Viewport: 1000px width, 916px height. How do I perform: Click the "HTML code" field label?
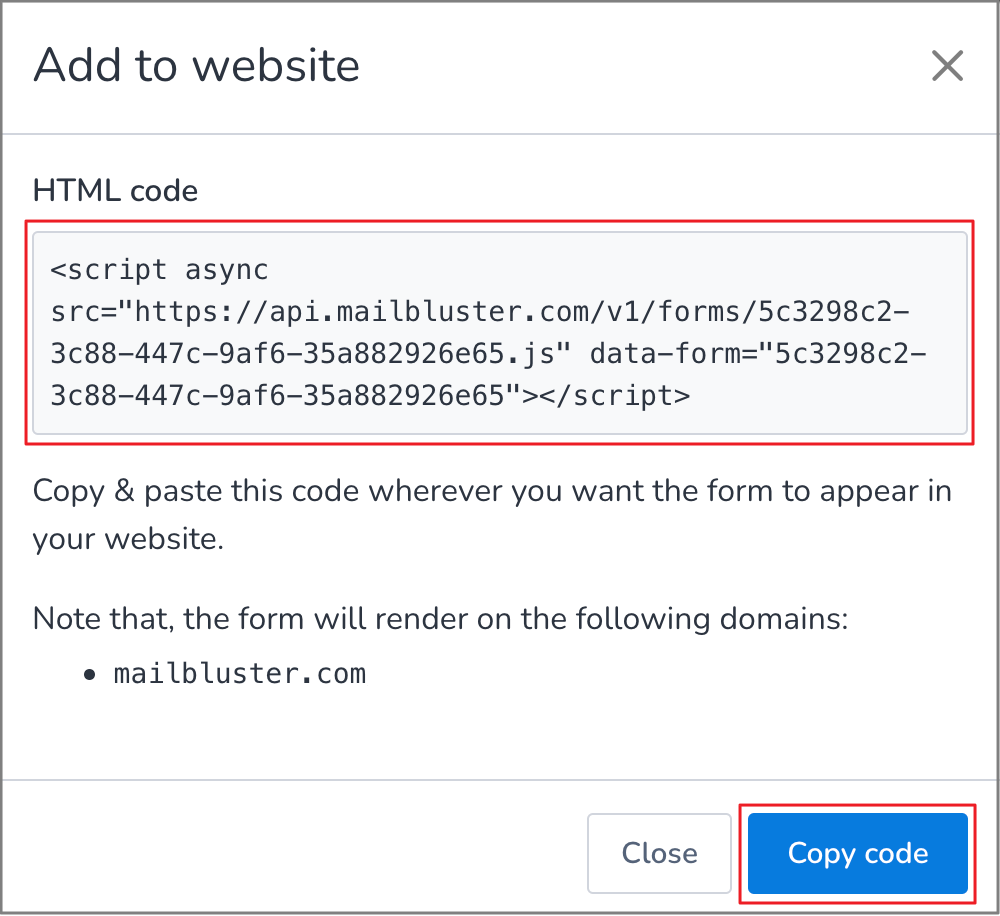(x=116, y=190)
